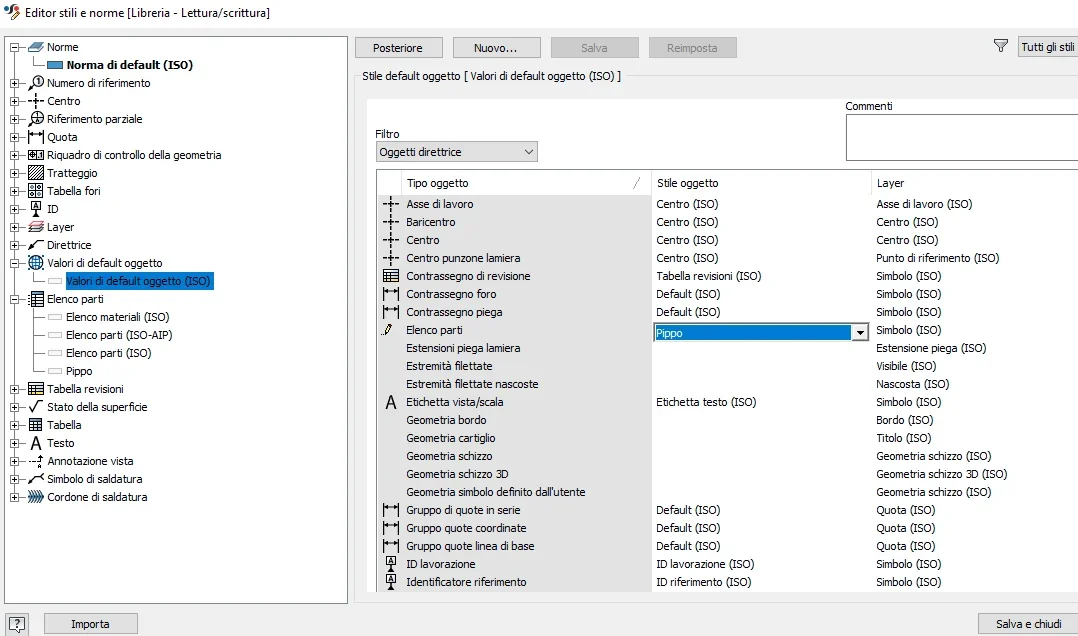Screen dimensions: 1078x636
Task: Click the Tabella revisioni icon
Action: 36,389
